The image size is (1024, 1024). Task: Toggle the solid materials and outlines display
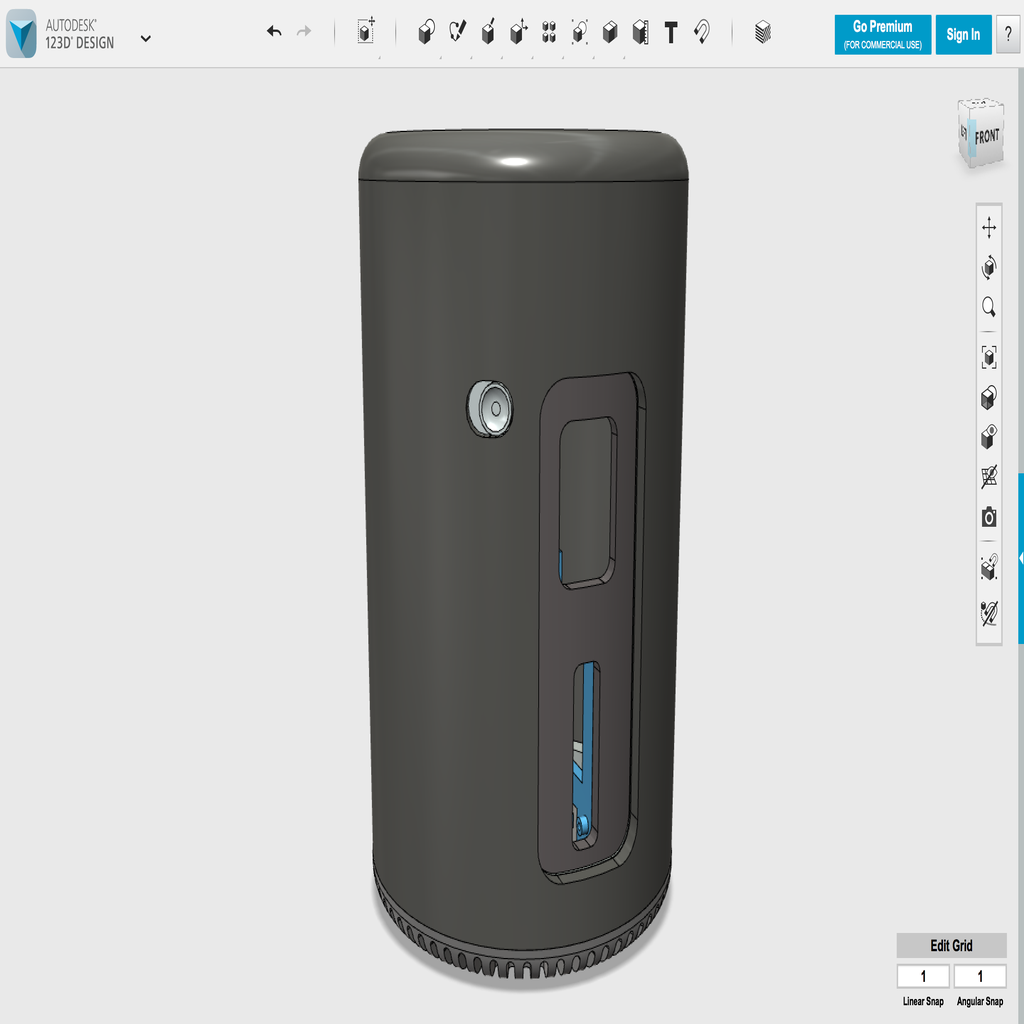(989, 398)
